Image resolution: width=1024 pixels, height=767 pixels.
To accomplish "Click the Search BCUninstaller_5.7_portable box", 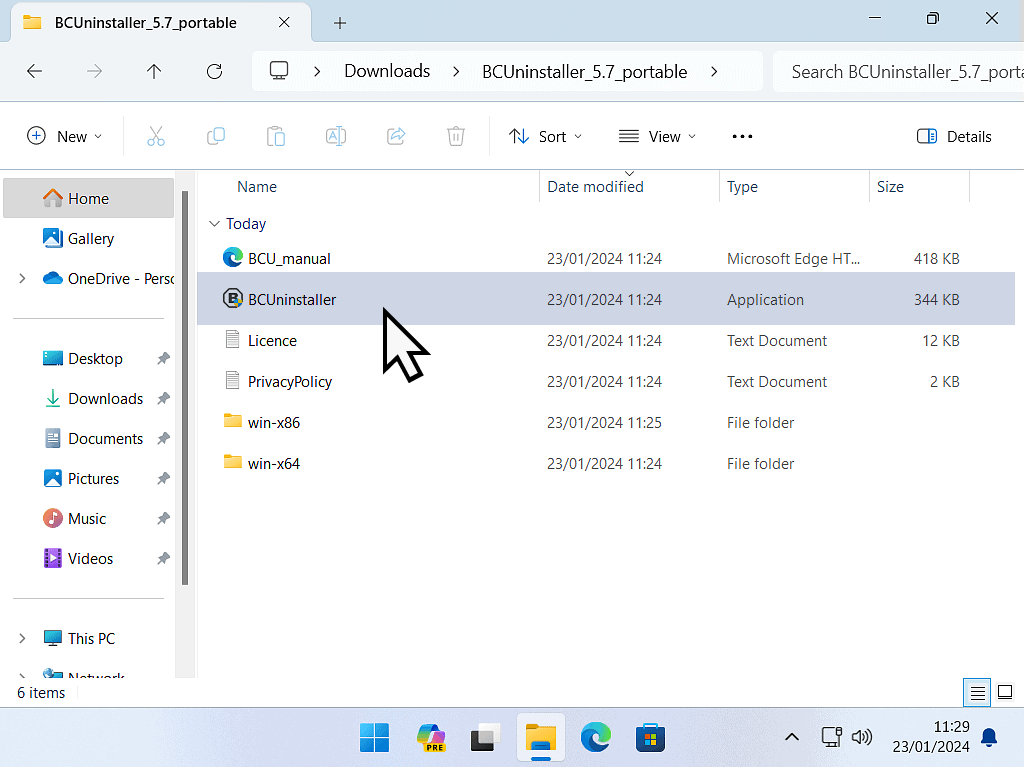I will pyautogui.click(x=900, y=71).
